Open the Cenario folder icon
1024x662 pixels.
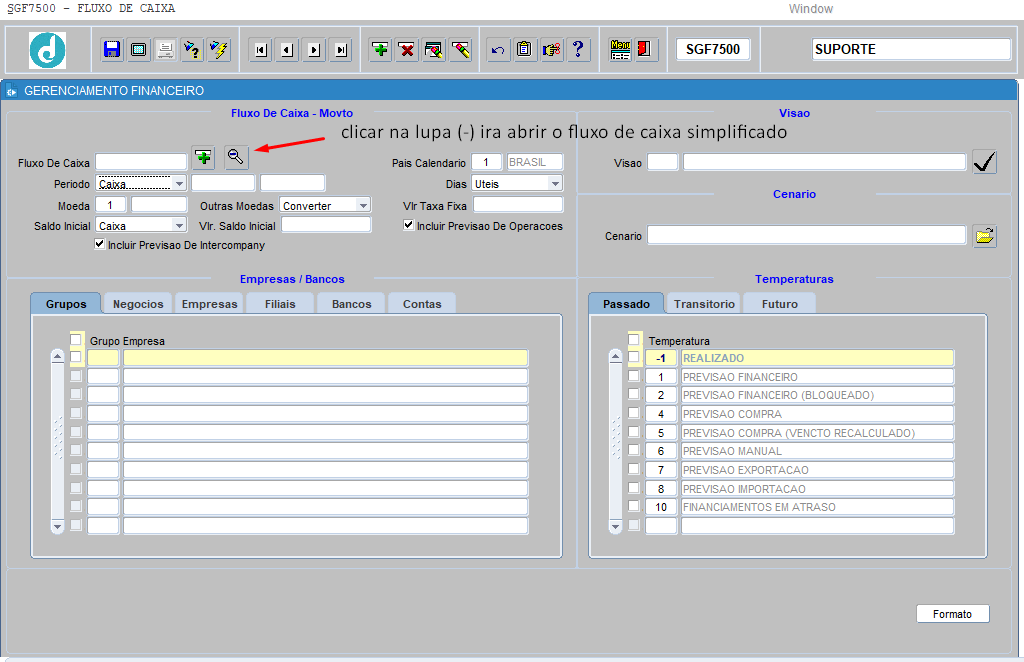[x=985, y=236]
